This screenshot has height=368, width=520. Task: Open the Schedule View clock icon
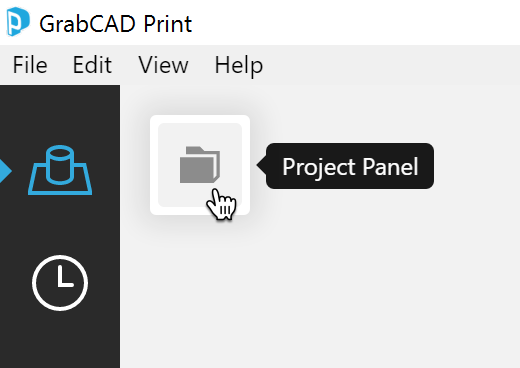coord(60,283)
